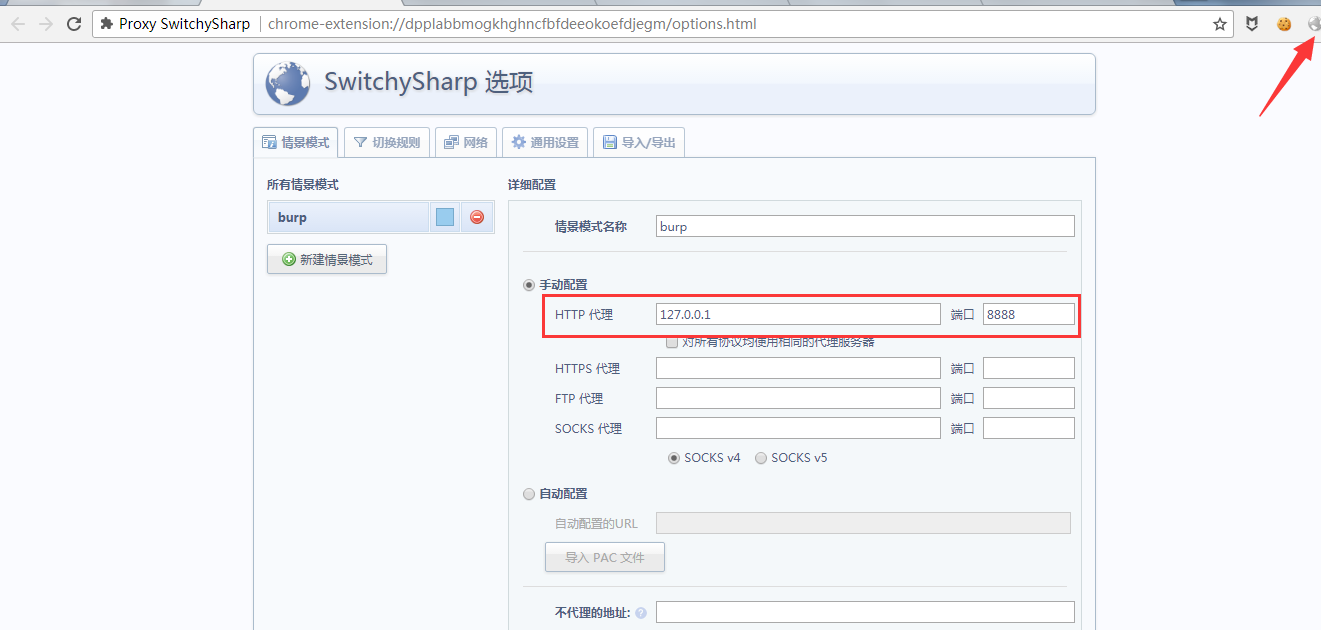This screenshot has width=1321, height=630.
Task: Open the burp profile color square
Action: click(445, 217)
